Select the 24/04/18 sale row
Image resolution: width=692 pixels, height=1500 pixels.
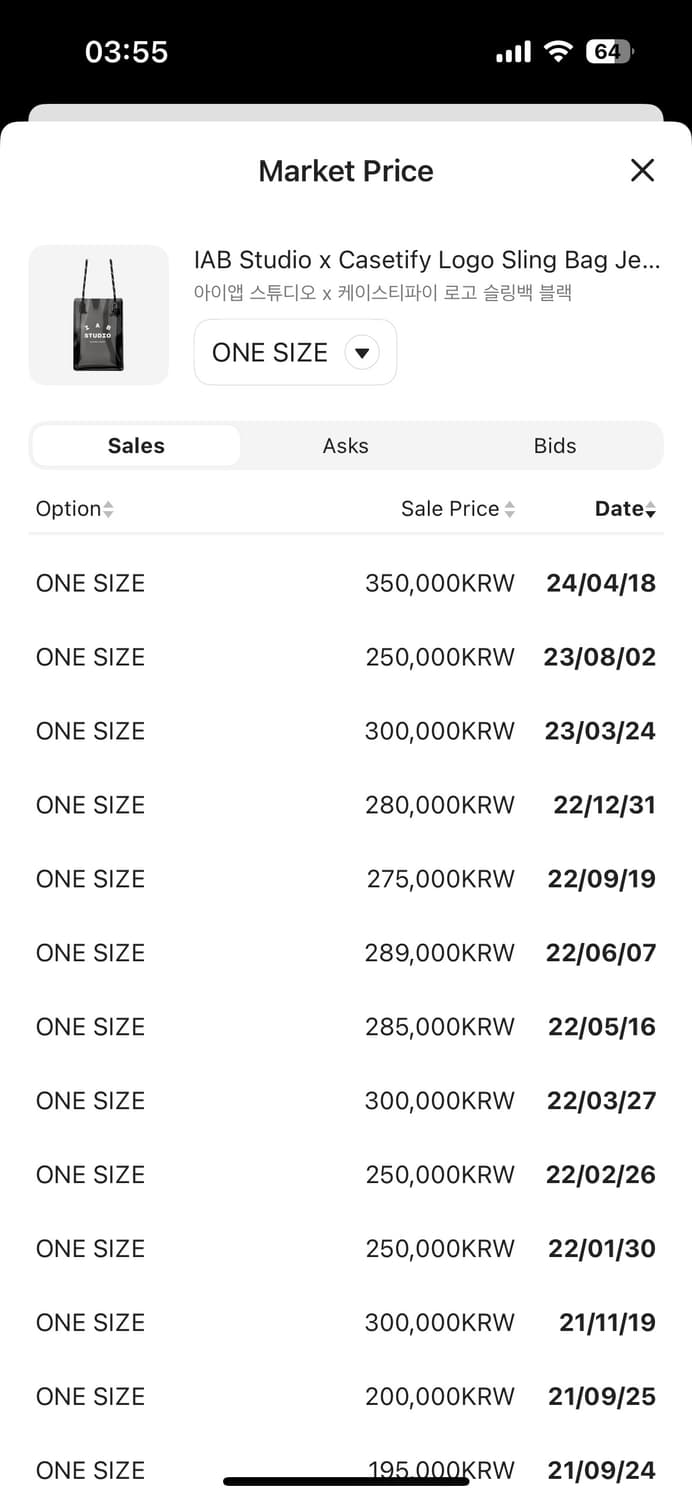pos(346,583)
